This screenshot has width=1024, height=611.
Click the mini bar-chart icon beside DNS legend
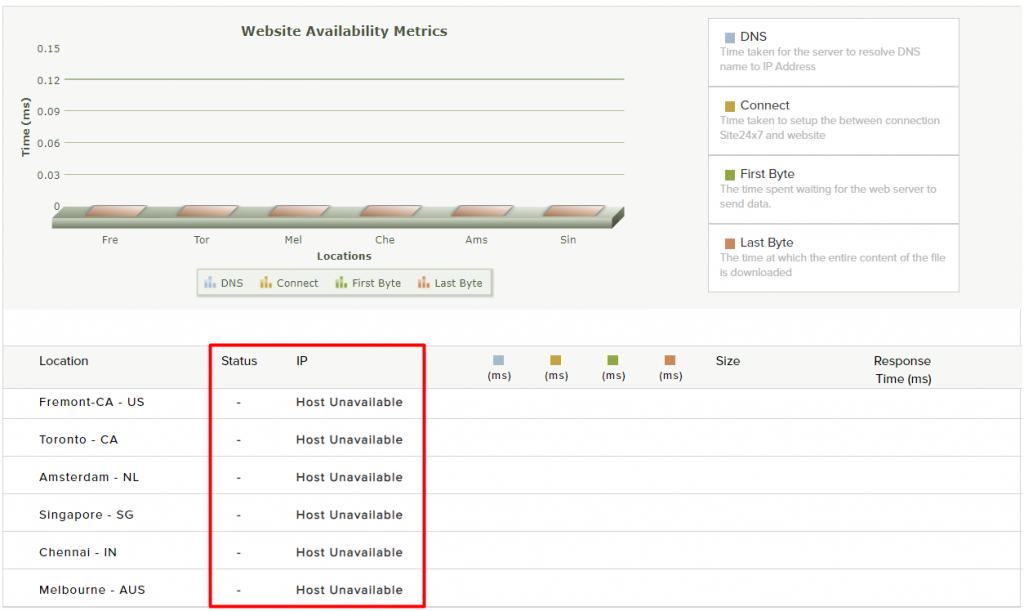pos(209,282)
